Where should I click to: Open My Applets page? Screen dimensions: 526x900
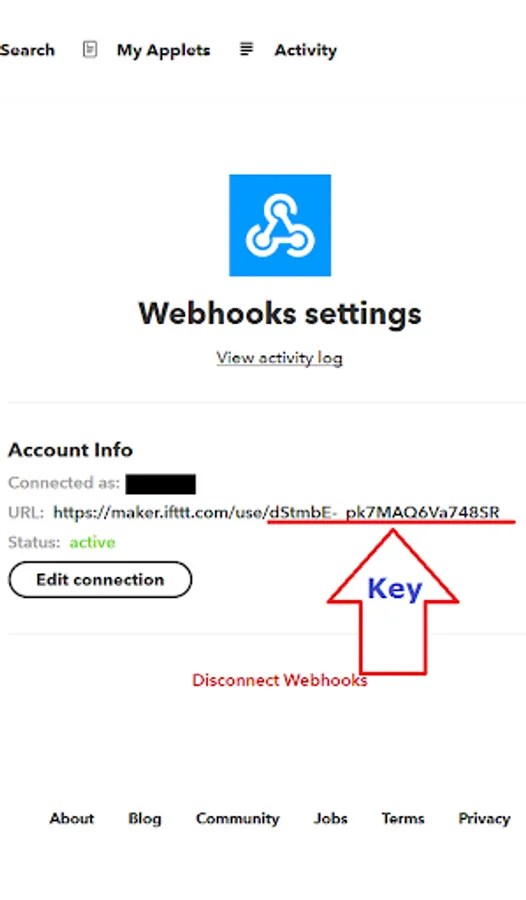coord(164,51)
